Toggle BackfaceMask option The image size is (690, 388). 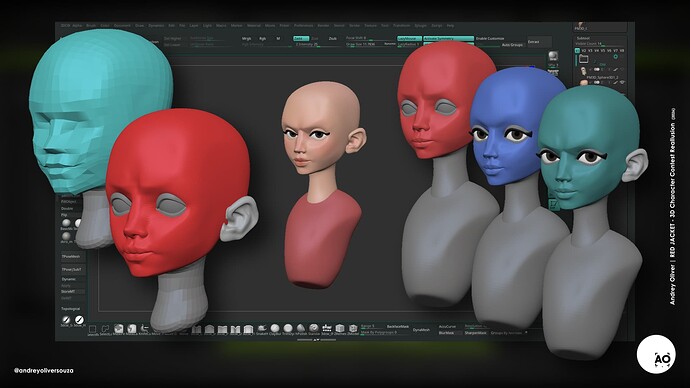[x=398, y=326]
